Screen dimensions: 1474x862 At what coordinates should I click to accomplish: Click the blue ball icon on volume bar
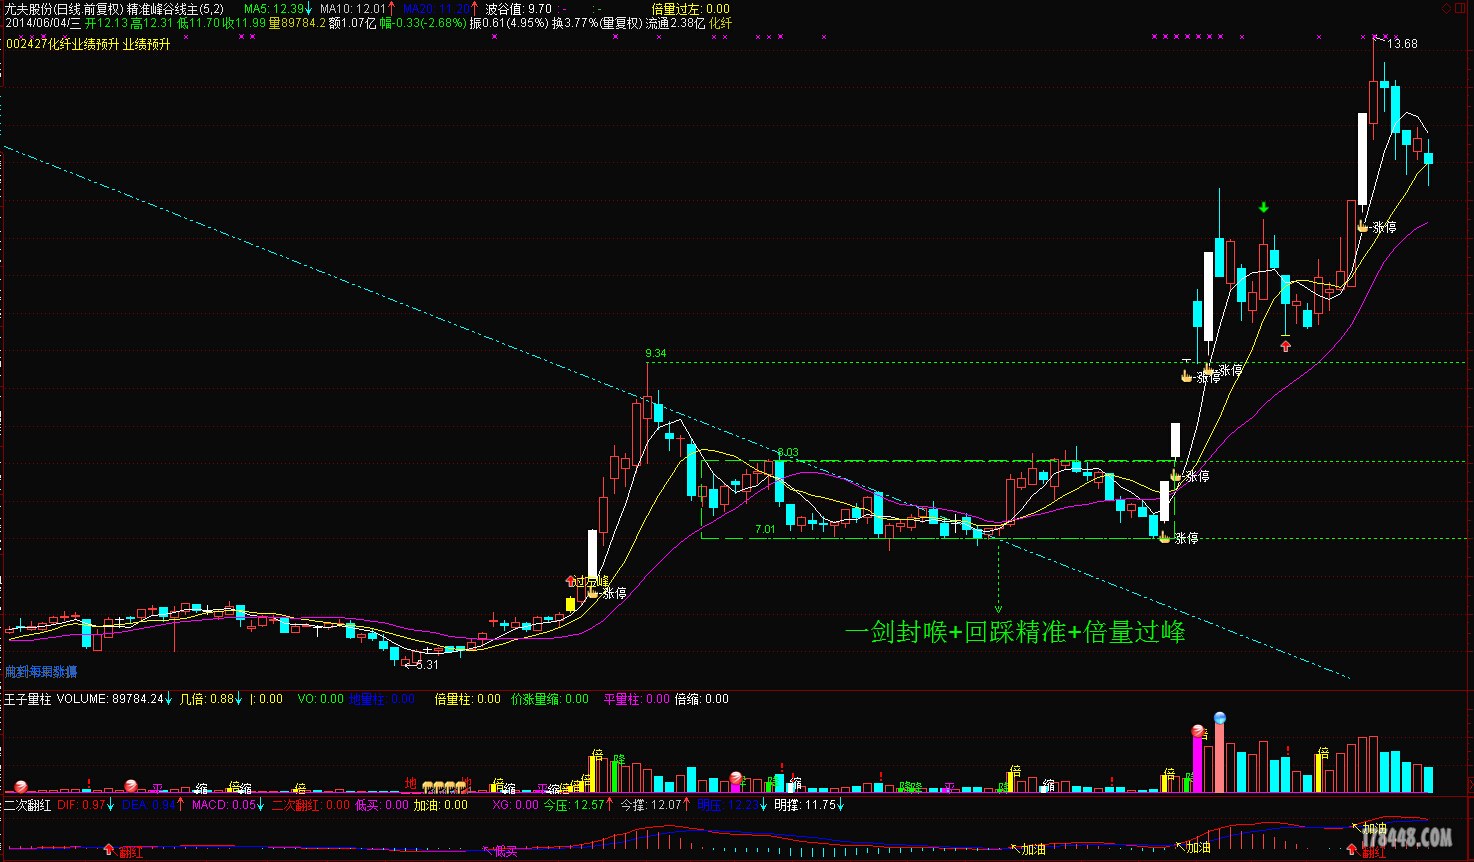pyautogui.click(x=1219, y=718)
